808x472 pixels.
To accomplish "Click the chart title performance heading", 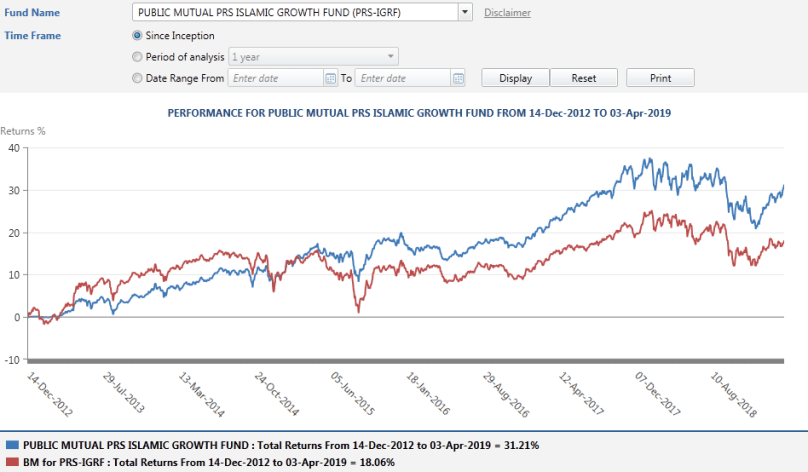I will (x=418, y=114).
